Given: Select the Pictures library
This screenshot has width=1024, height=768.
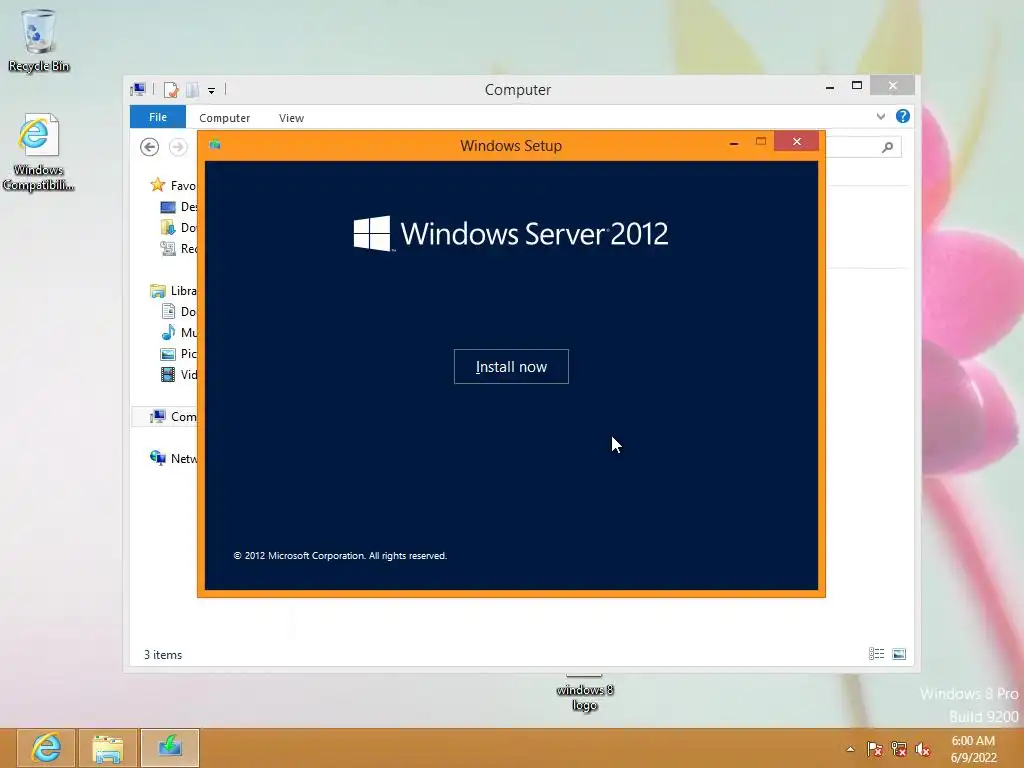Looking at the screenshot, I should pyautogui.click(x=178, y=353).
